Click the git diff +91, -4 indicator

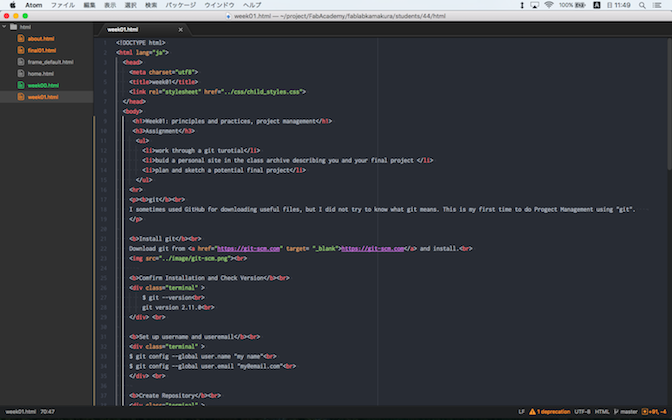(x=654, y=412)
